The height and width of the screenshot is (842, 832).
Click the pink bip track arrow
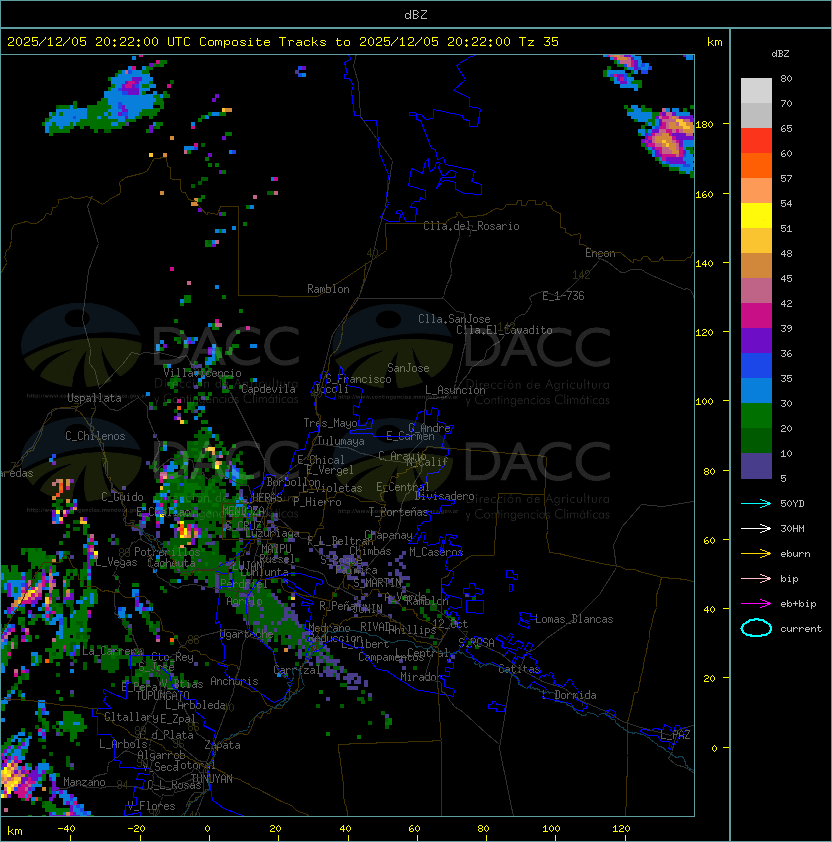tap(756, 578)
